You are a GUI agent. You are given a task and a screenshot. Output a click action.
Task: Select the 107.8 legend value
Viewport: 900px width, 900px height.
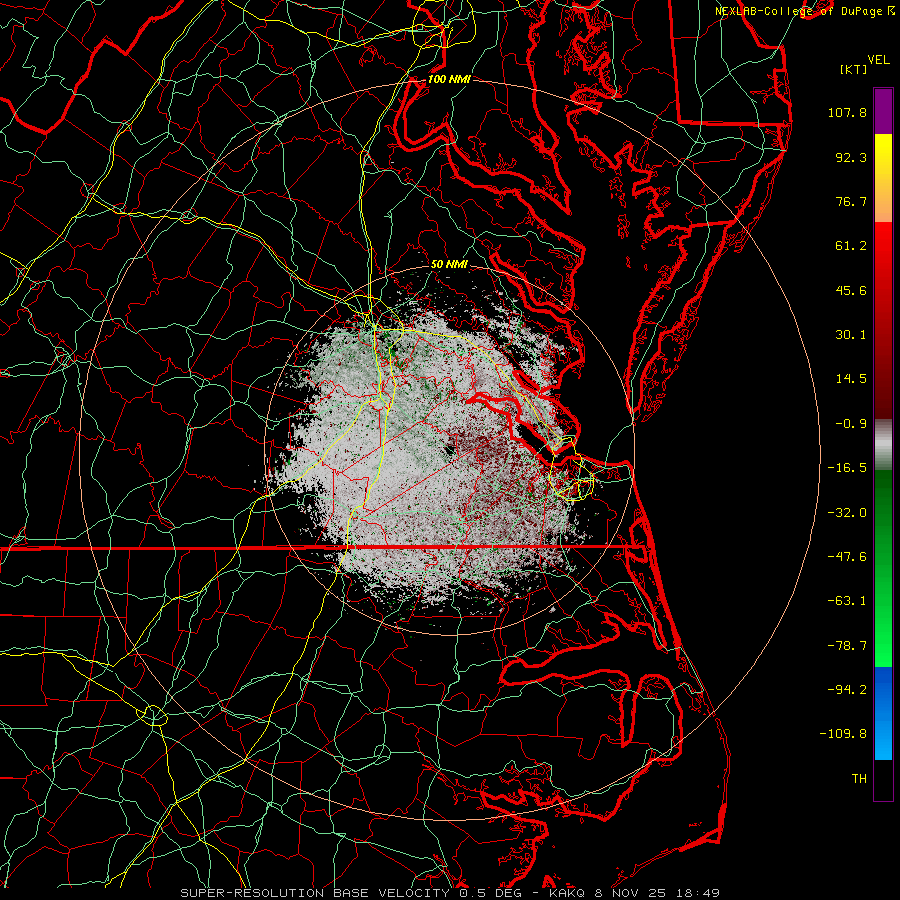[x=847, y=112]
